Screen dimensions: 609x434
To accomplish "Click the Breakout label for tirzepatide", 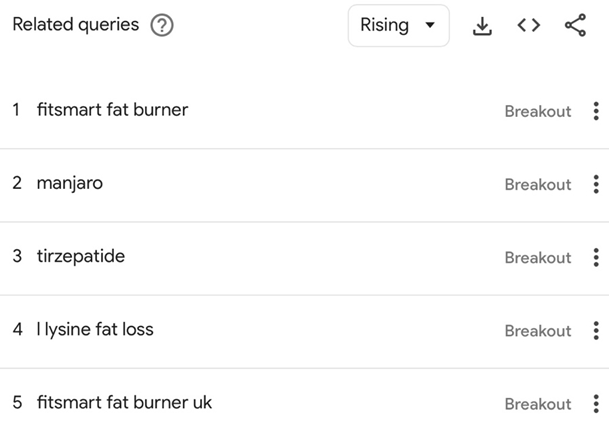I will click(x=538, y=258).
